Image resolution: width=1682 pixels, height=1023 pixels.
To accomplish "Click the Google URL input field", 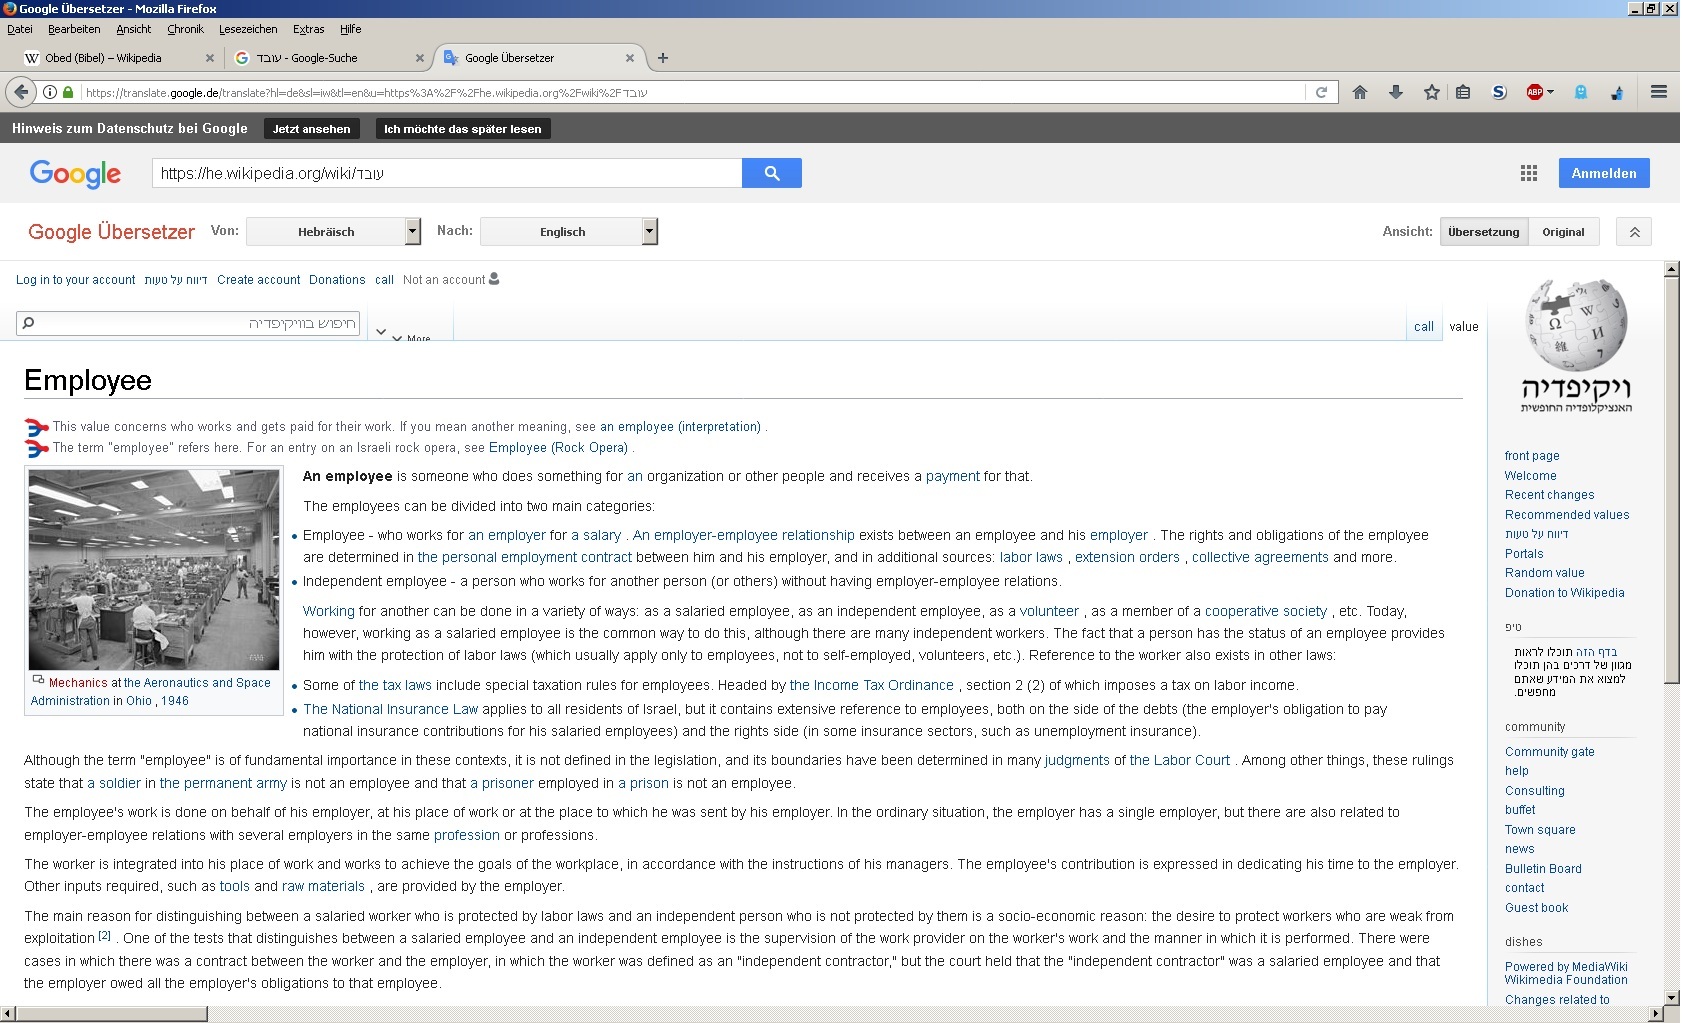I will click(x=447, y=173).
